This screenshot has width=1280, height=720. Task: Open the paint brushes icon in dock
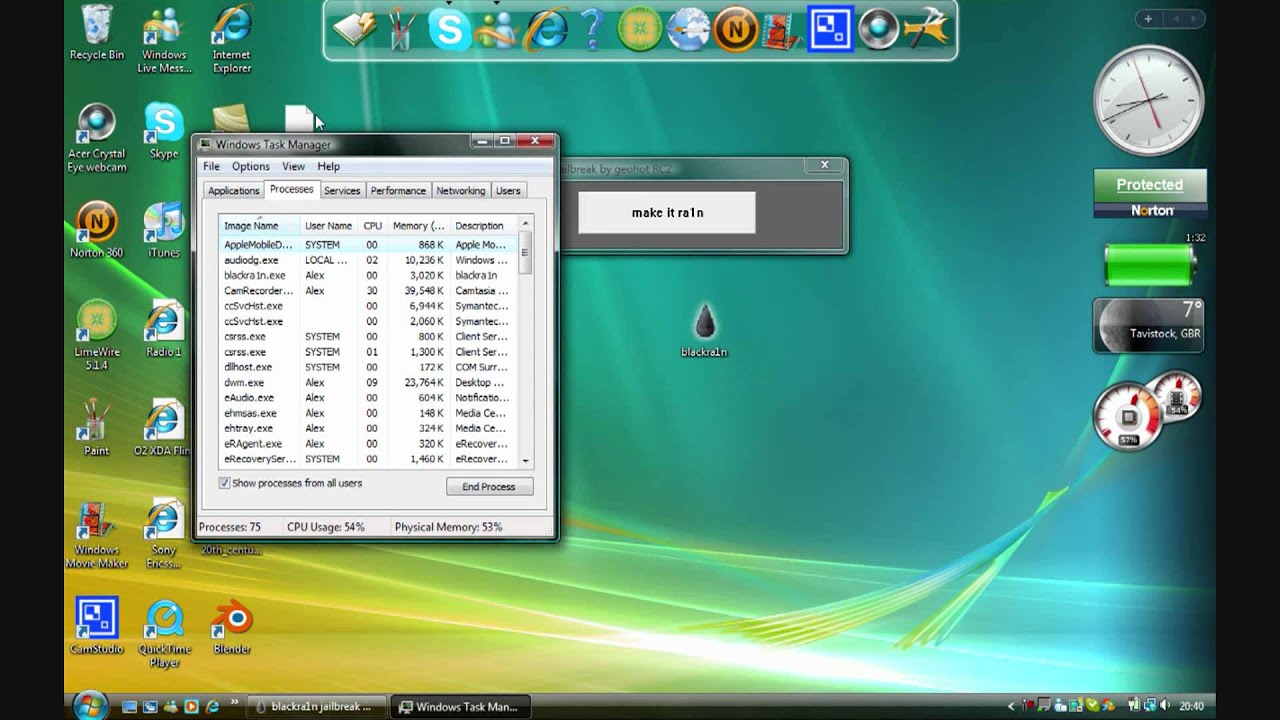[x=402, y=30]
